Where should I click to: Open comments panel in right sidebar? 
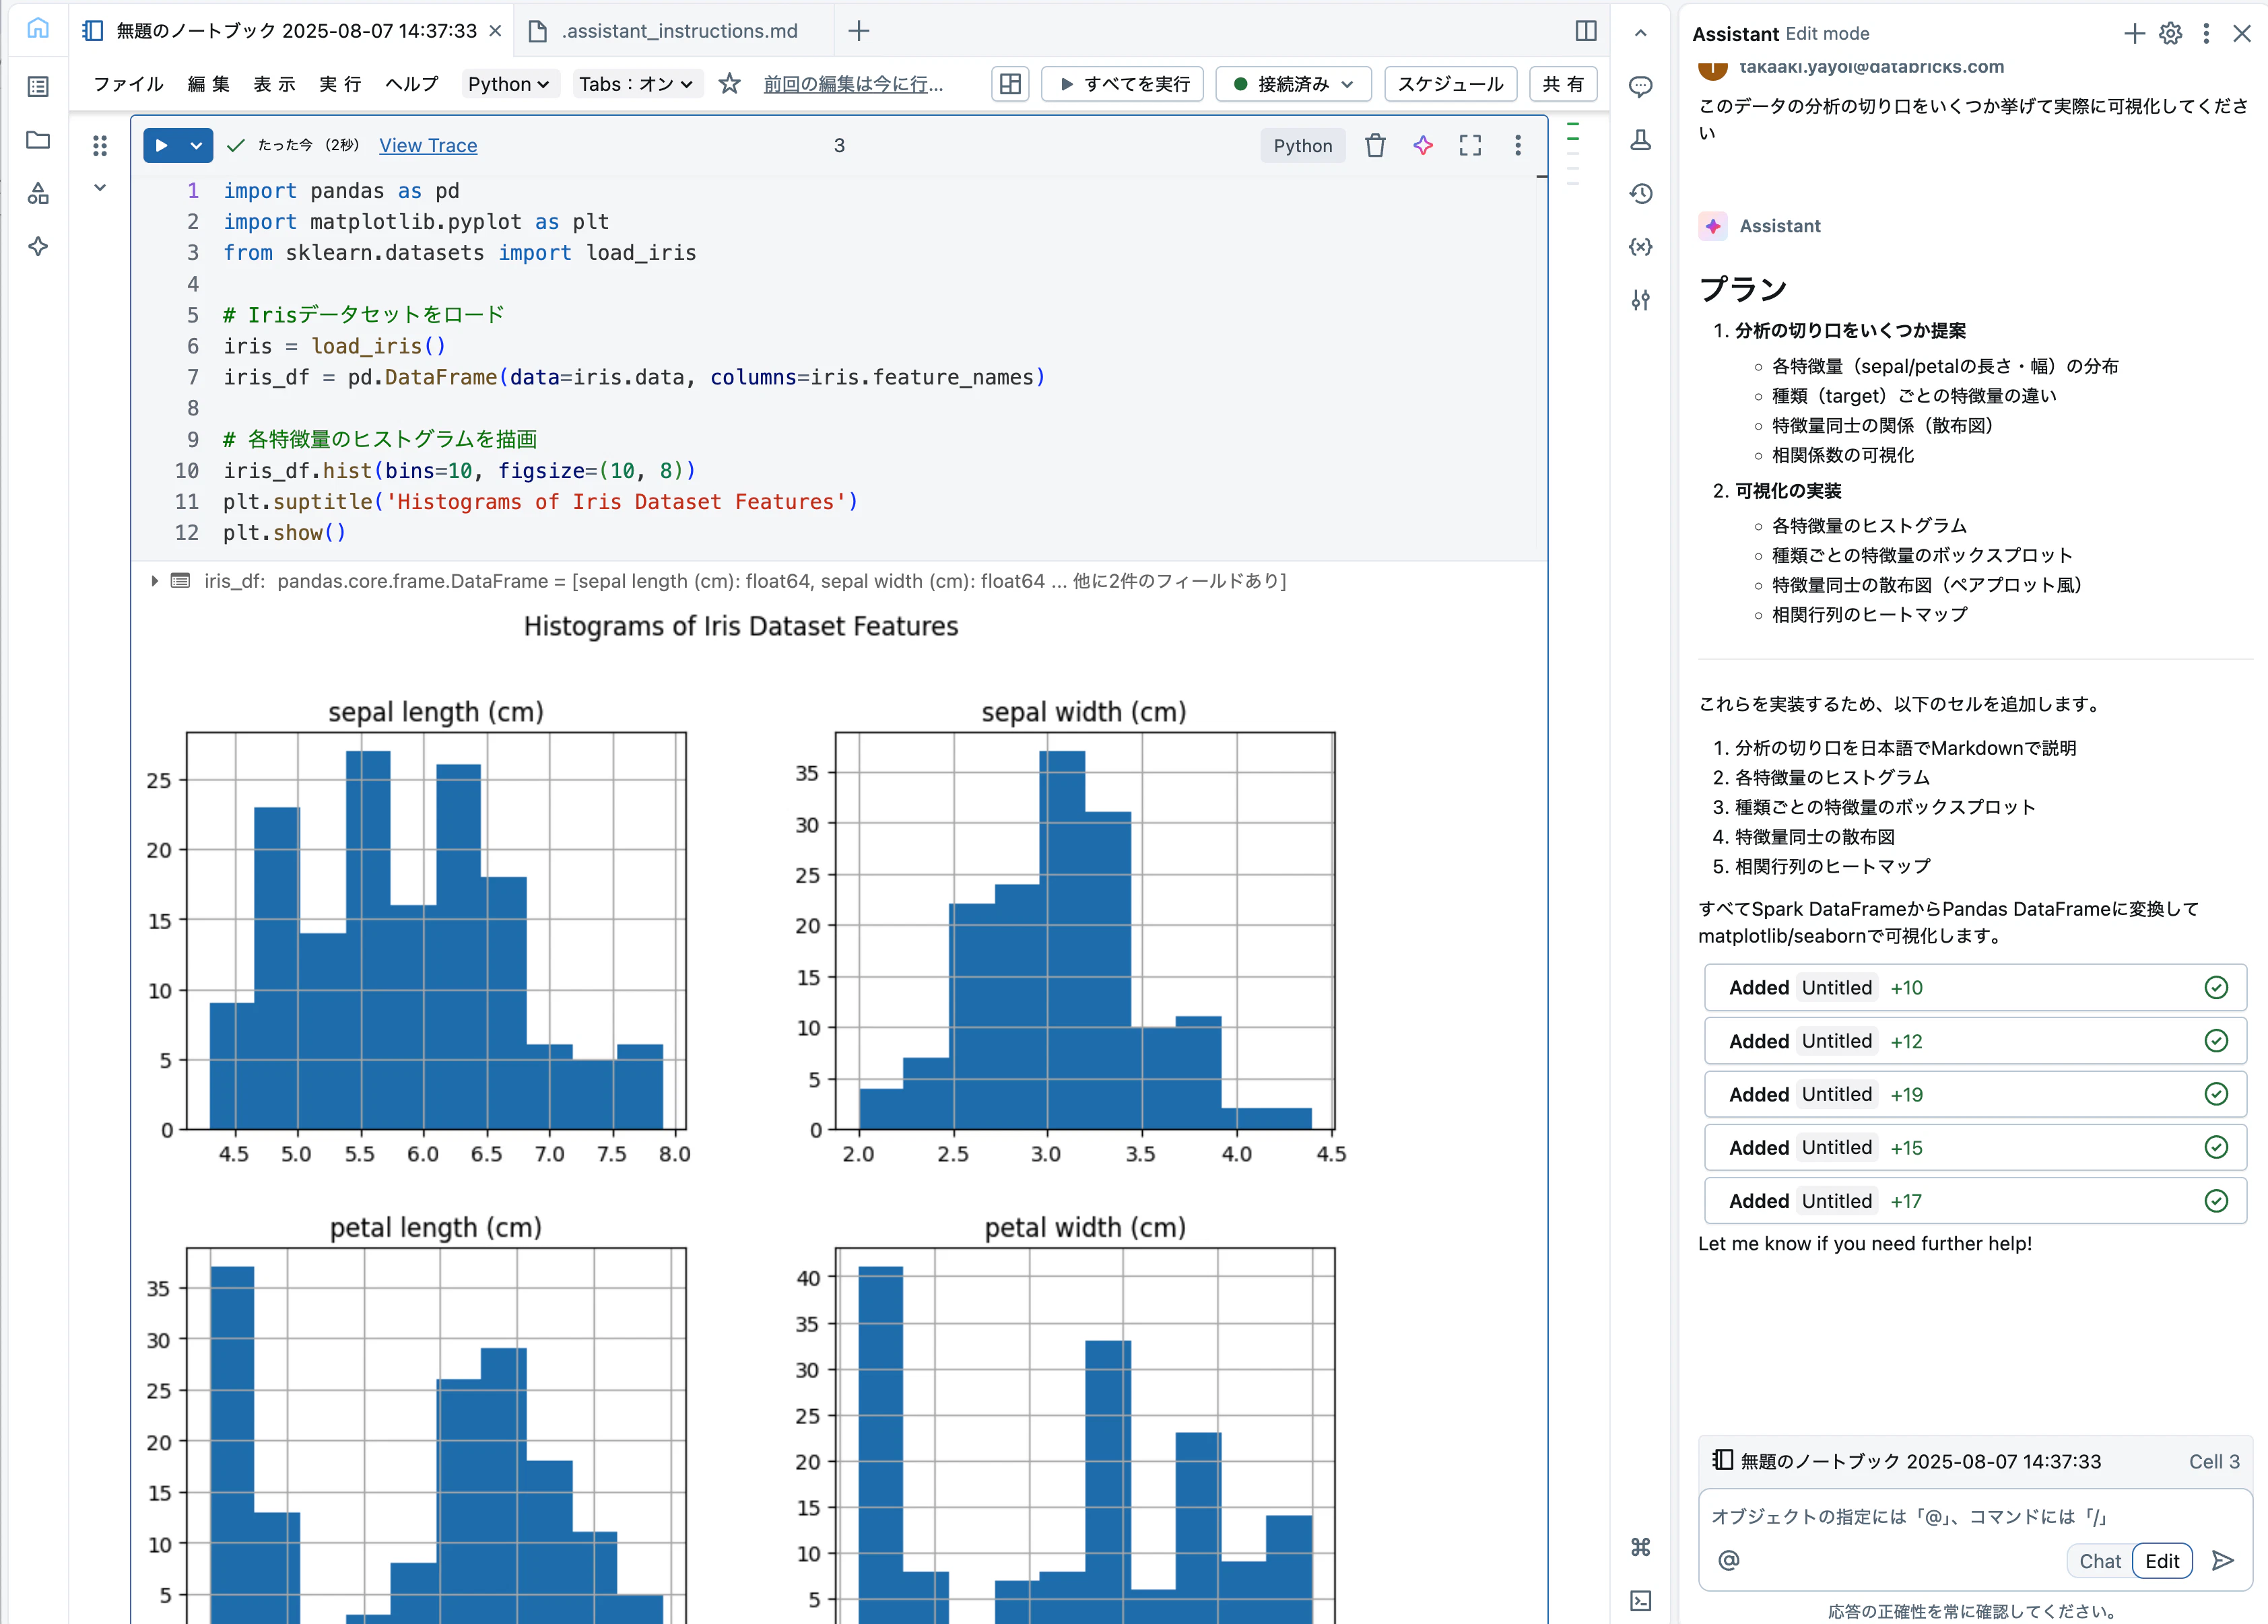pyautogui.click(x=1641, y=86)
